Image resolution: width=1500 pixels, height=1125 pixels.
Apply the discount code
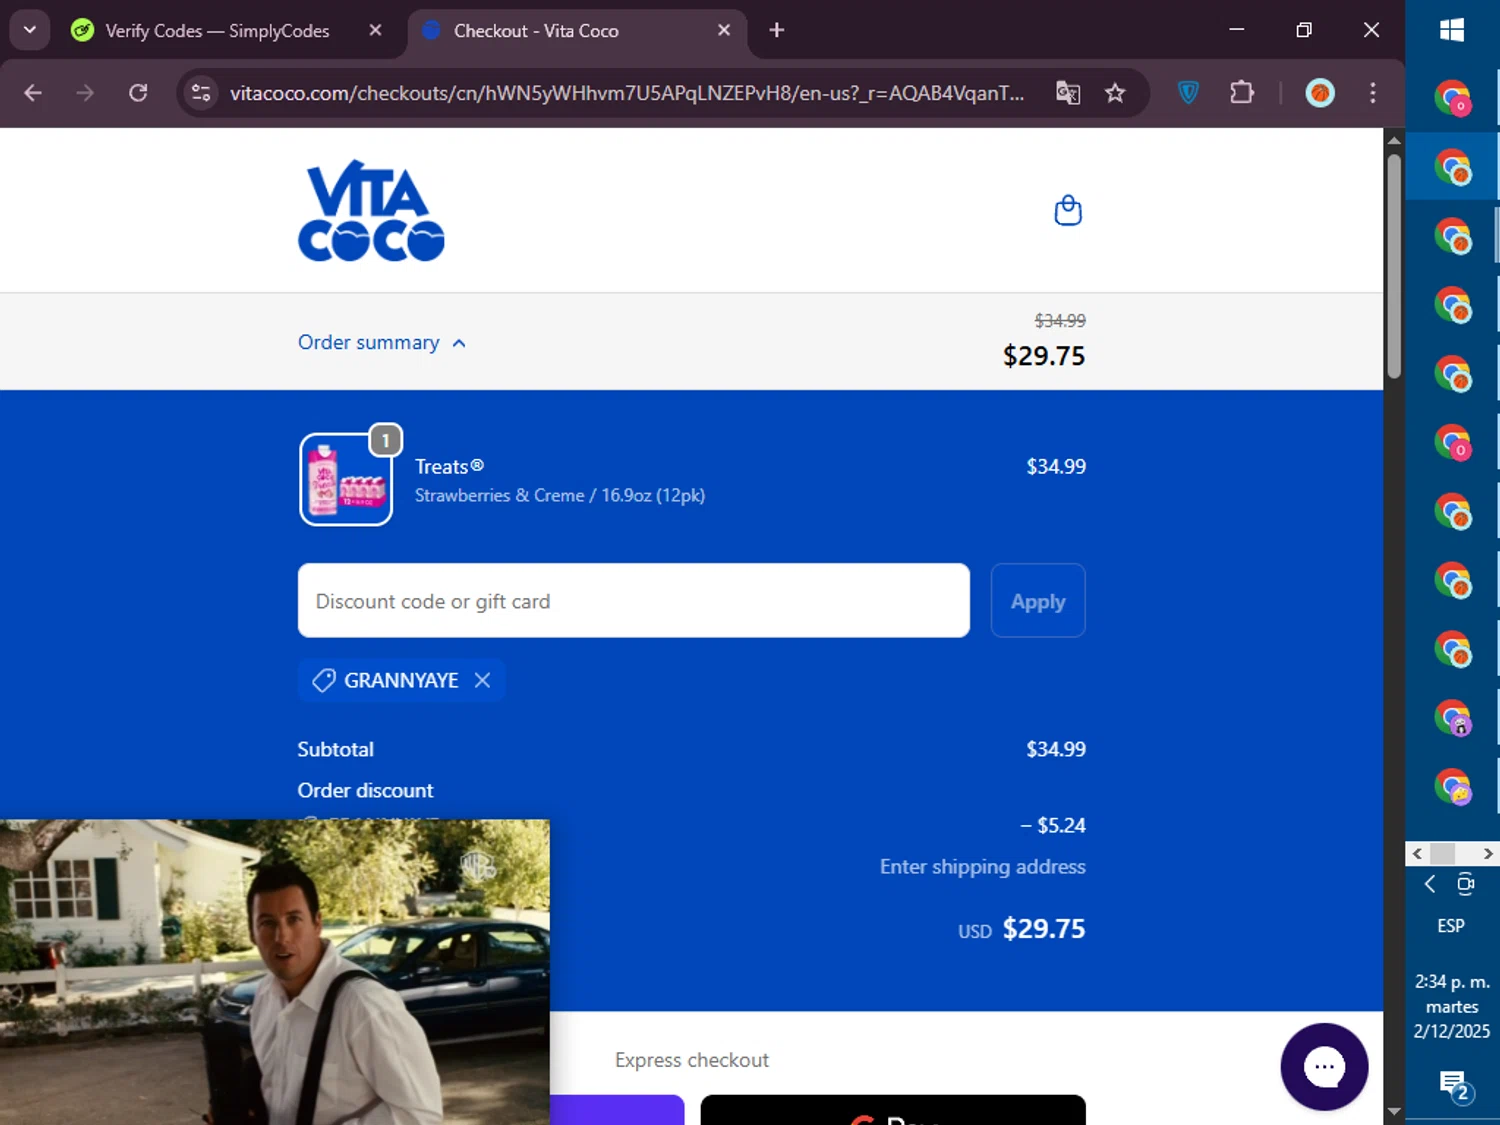[1038, 601]
